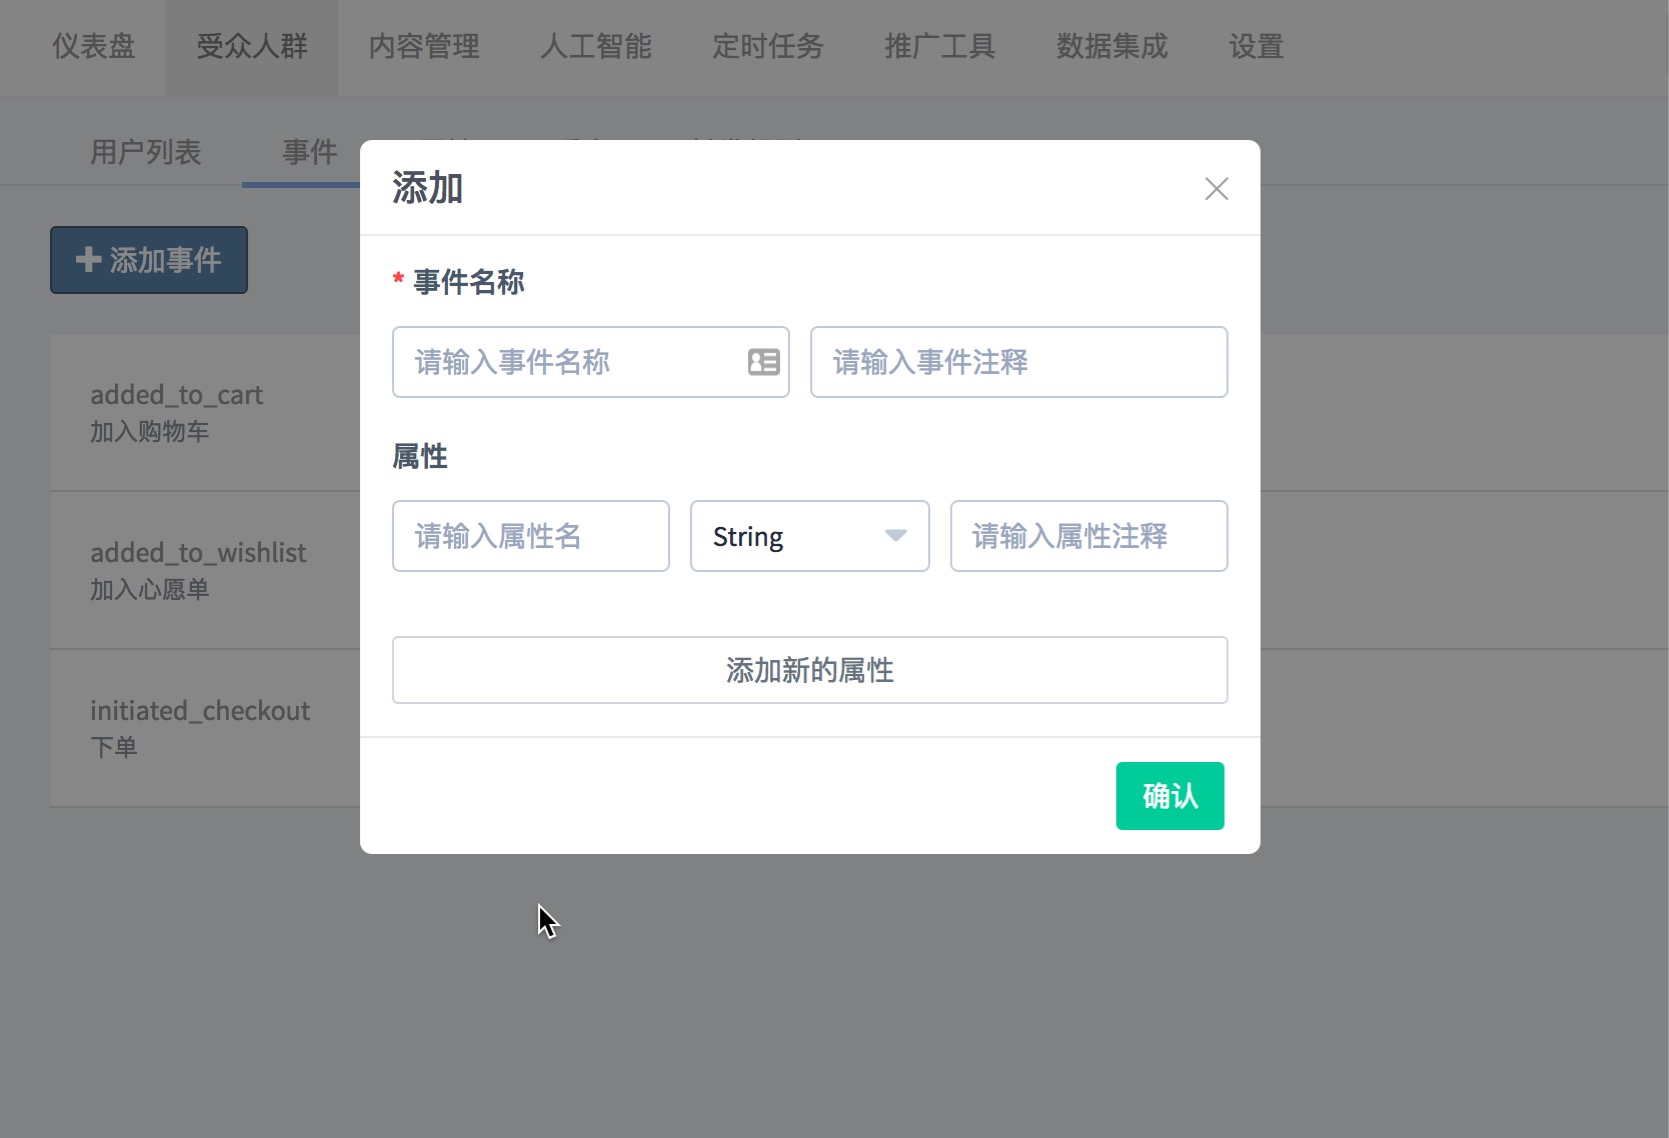Switch to 事件 tab
This screenshot has width=1669, height=1138.
310,152
